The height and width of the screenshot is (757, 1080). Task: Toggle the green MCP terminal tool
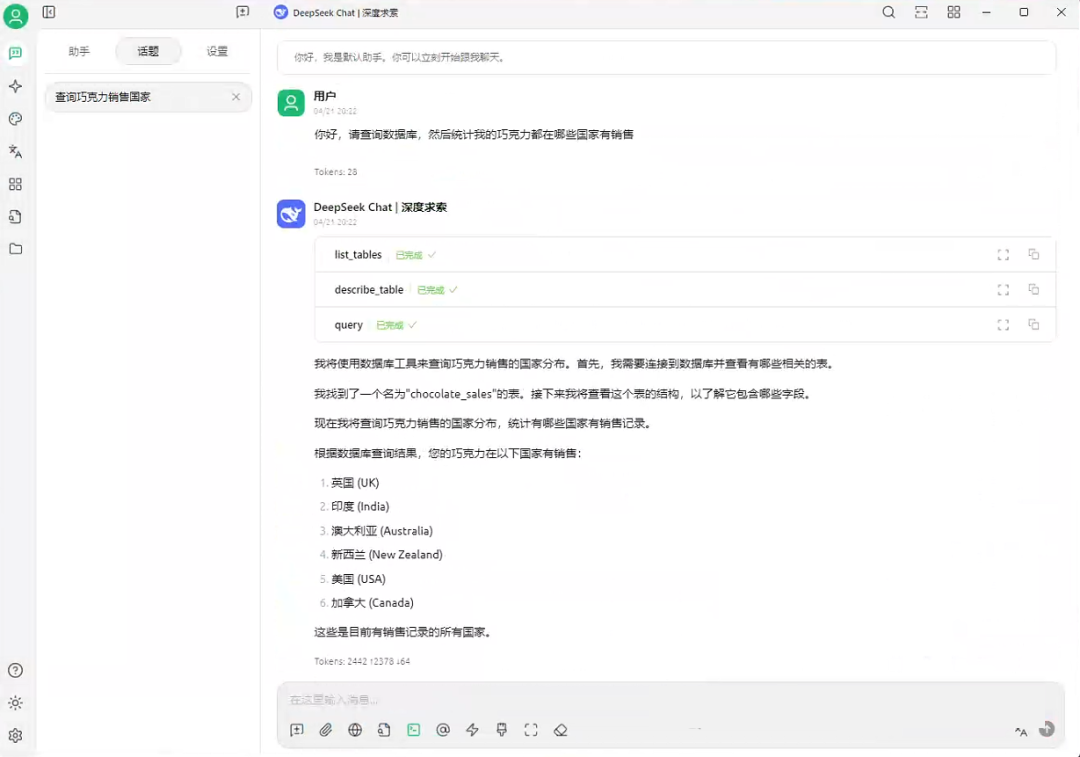(413, 730)
